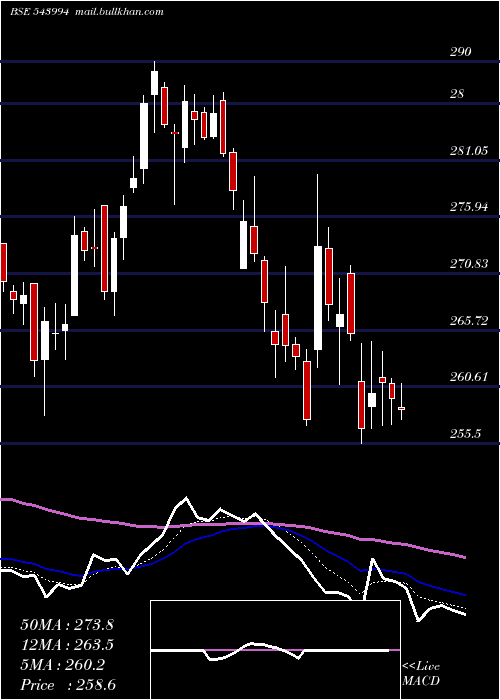The width and height of the screenshot is (500, 700).
Task: Click the 260.61 price axis label
Action: [x=468, y=377]
